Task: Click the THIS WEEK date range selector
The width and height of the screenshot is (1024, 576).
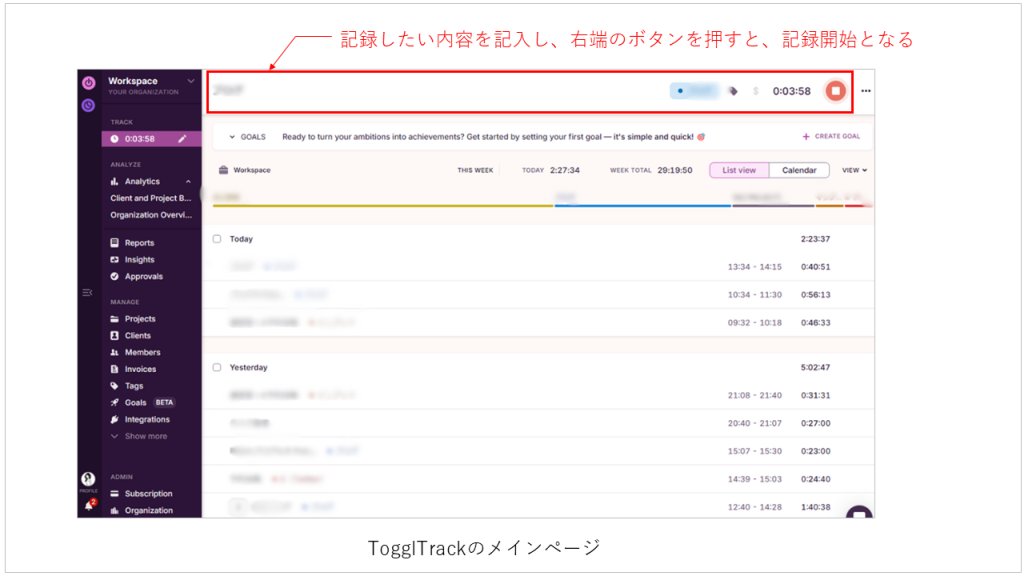Action: click(475, 170)
